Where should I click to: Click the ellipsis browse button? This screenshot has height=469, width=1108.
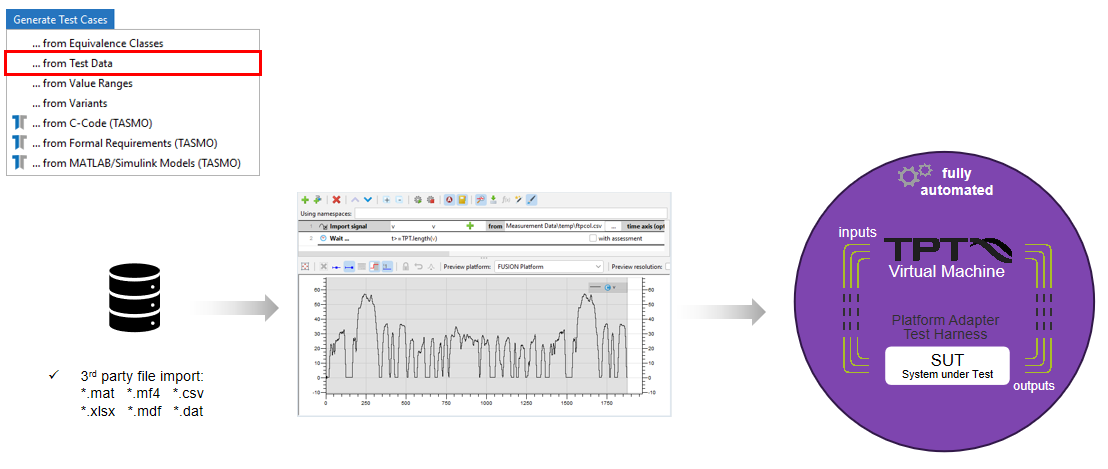613,227
